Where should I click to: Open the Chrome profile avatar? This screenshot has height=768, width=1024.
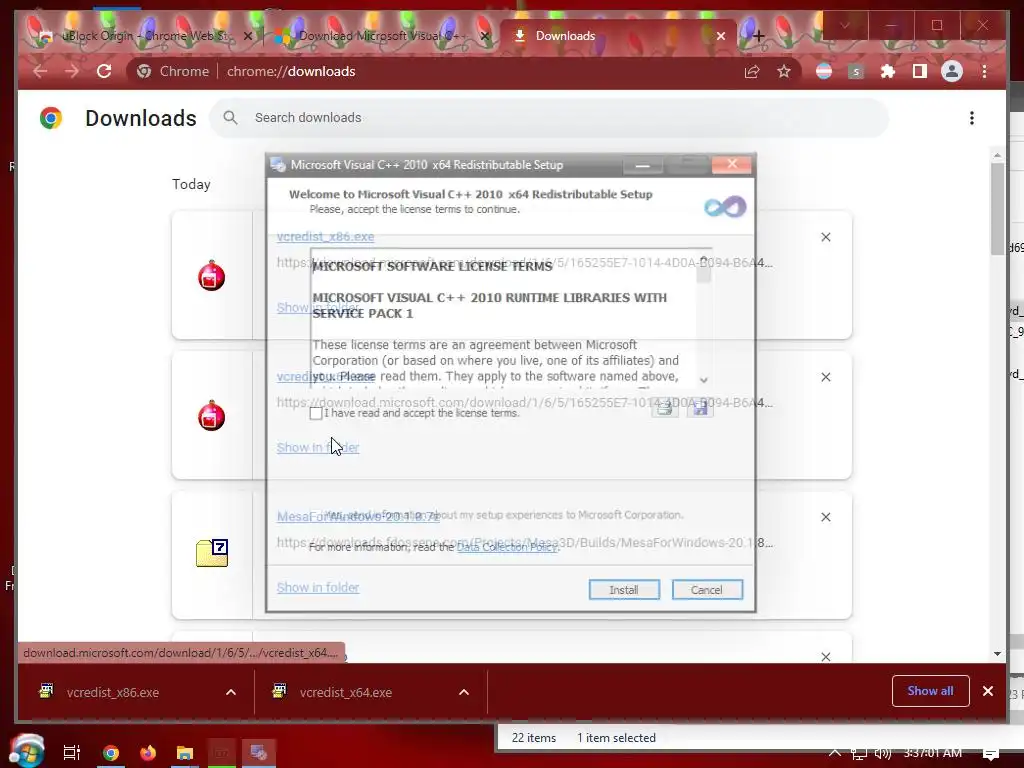tap(952, 71)
